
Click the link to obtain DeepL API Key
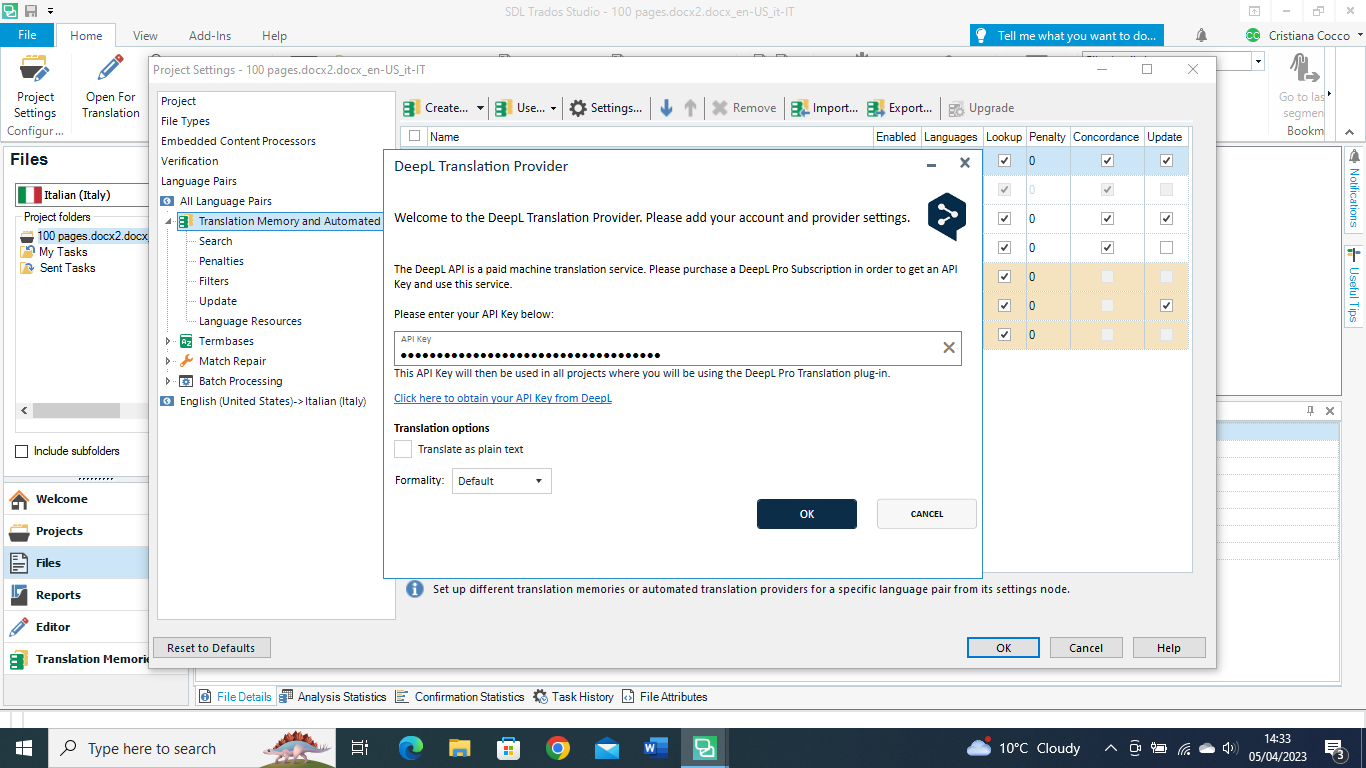(x=502, y=398)
